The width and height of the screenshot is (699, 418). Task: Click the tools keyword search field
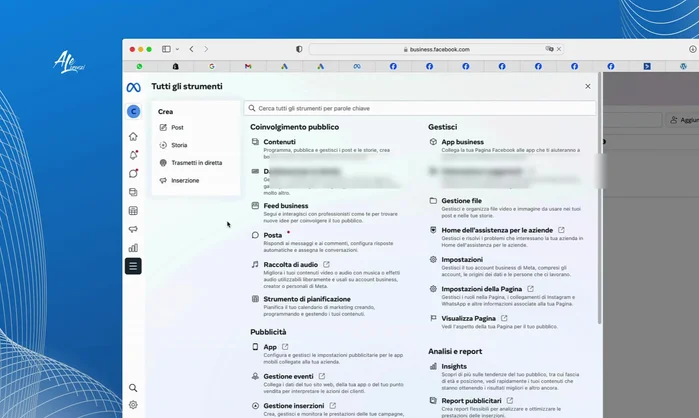click(x=420, y=108)
